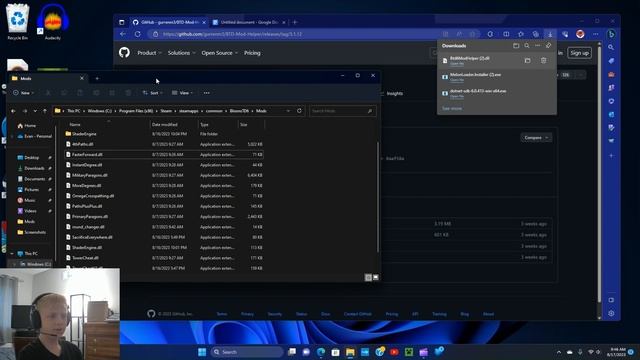This screenshot has height=360, width=640.
Task: Expand the GitHub Open Source menu
Action: pyautogui.click(x=220, y=53)
